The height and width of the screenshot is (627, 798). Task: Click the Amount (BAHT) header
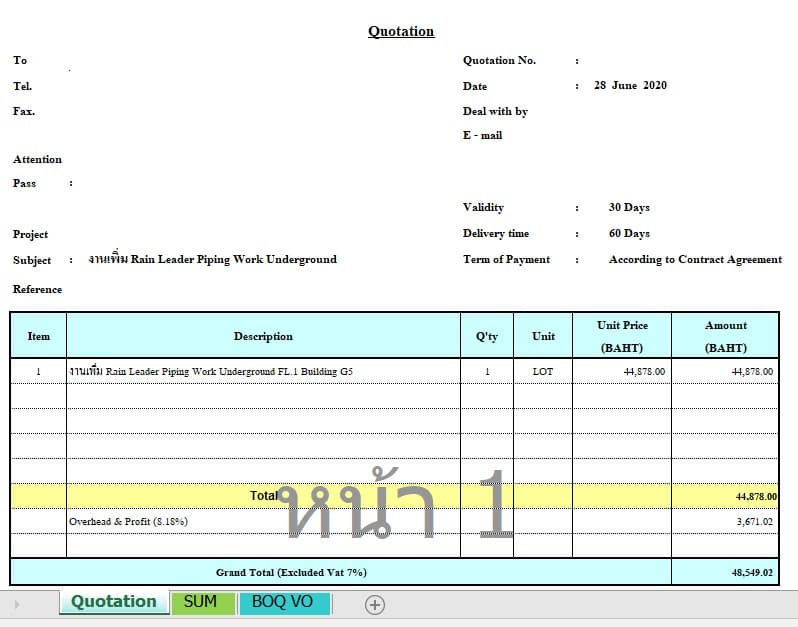click(725, 336)
